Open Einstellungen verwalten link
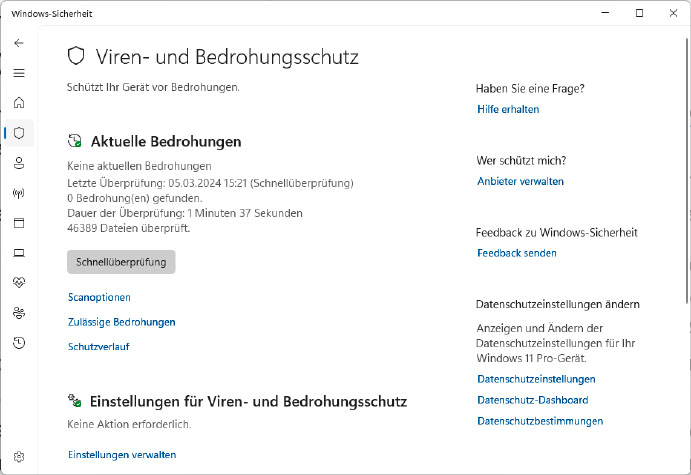The height and width of the screenshot is (475, 691). click(x=122, y=455)
